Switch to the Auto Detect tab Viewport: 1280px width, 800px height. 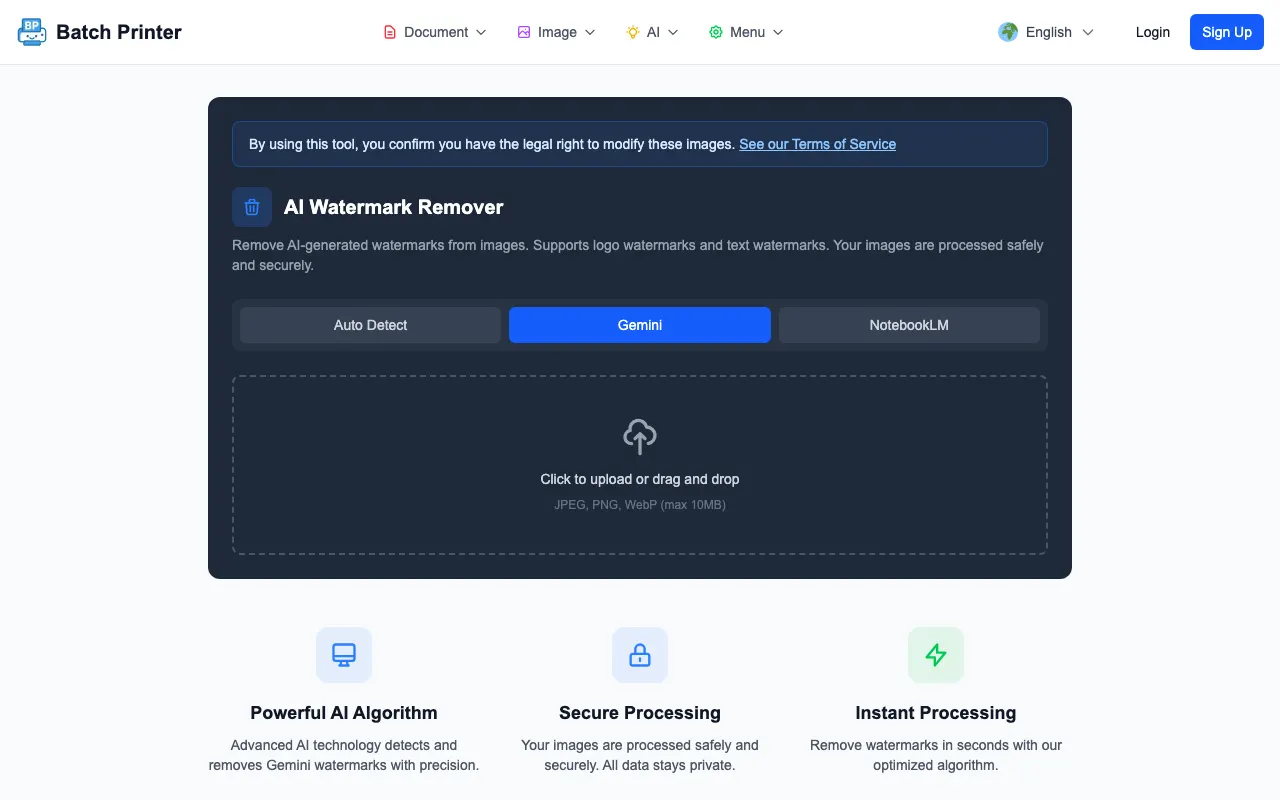370,325
